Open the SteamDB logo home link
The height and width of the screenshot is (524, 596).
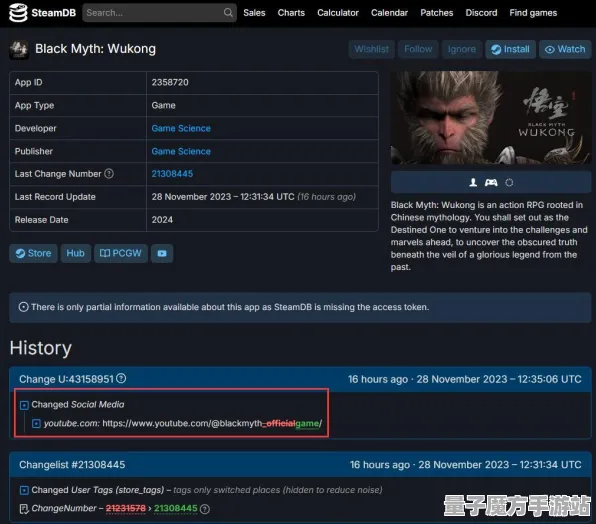click(x=43, y=13)
